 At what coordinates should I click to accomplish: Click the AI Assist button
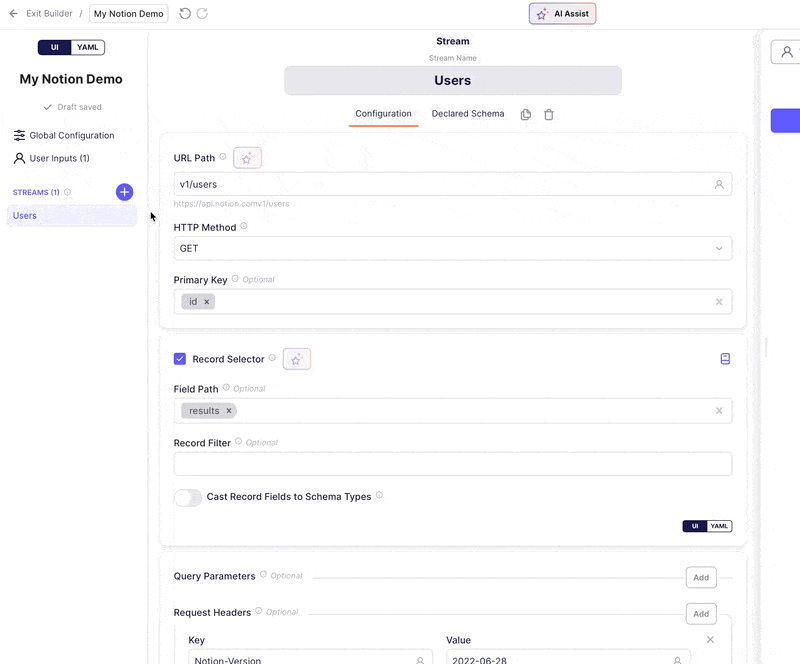[562, 14]
